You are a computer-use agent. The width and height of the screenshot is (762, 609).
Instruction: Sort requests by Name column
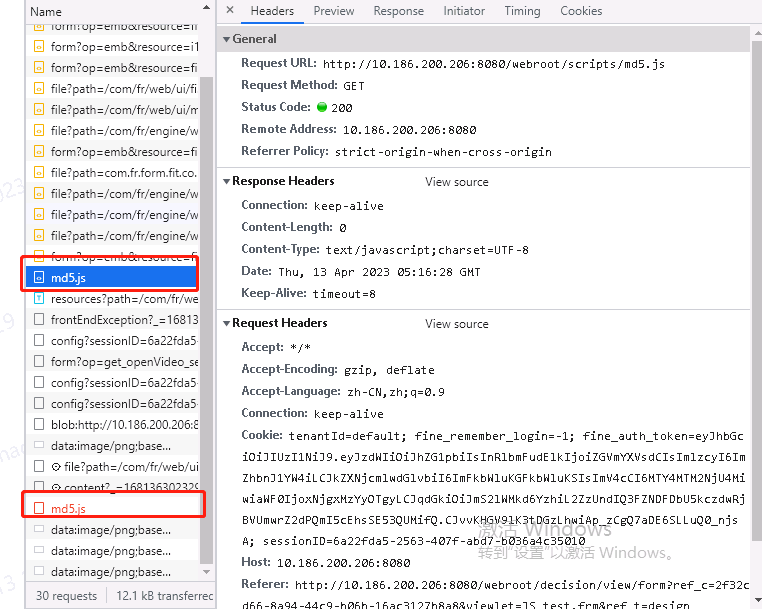click(x=46, y=12)
